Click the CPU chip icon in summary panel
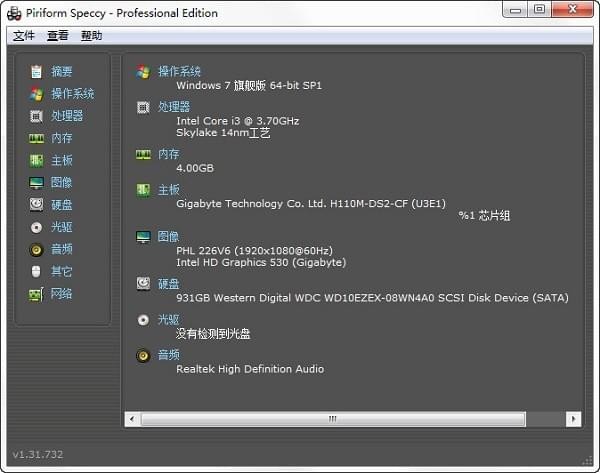This screenshot has height=473, width=600. pos(143,108)
